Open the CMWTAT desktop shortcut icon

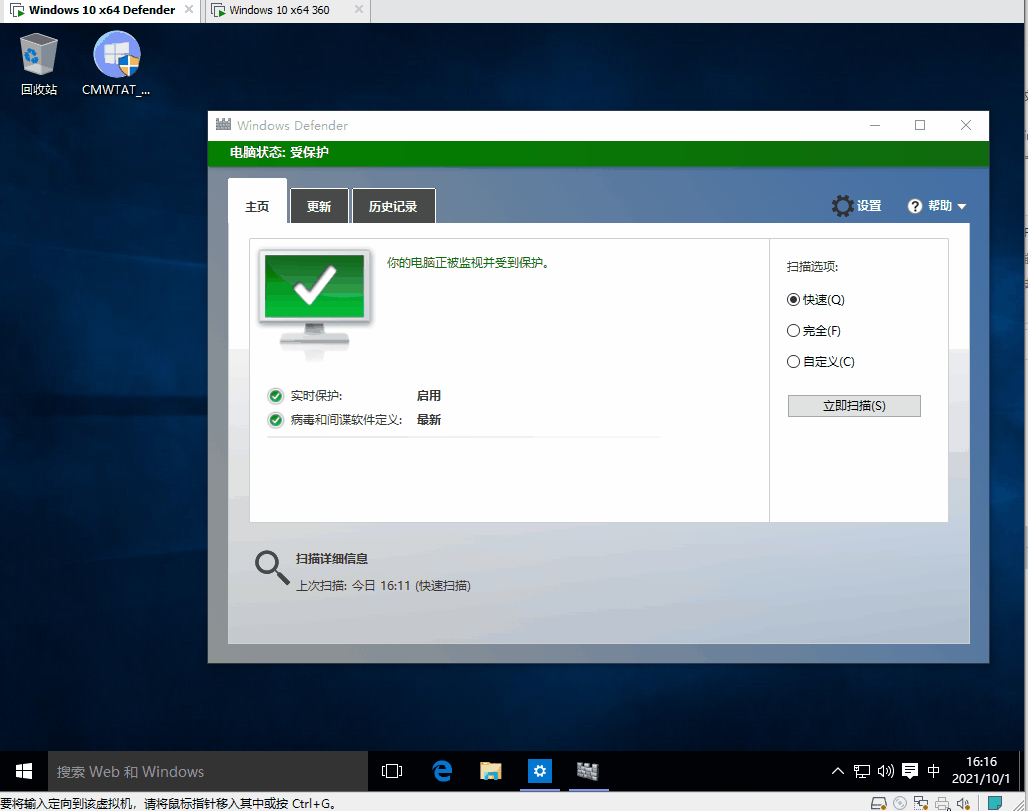[116, 64]
